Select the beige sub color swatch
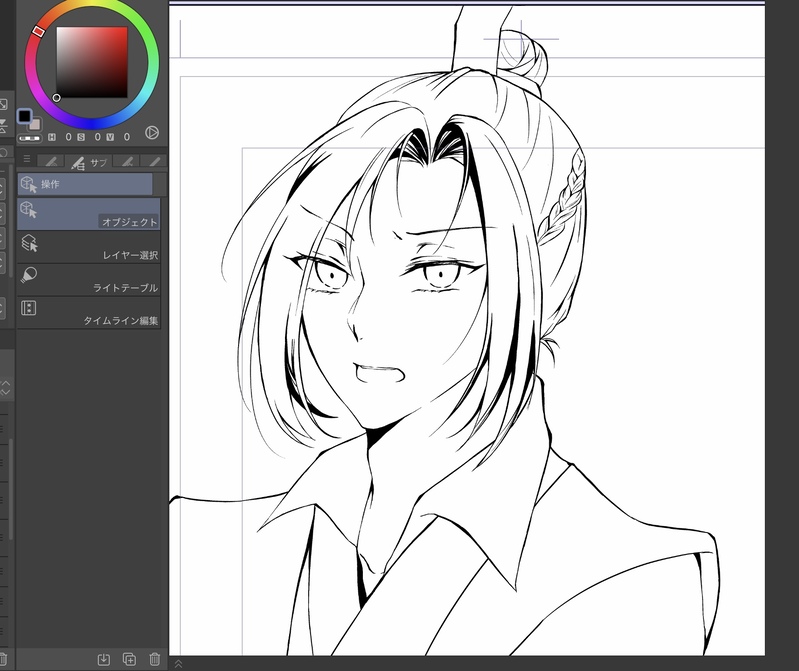Image resolution: width=799 pixels, height=671 pixels. click(x=35, y=125)
